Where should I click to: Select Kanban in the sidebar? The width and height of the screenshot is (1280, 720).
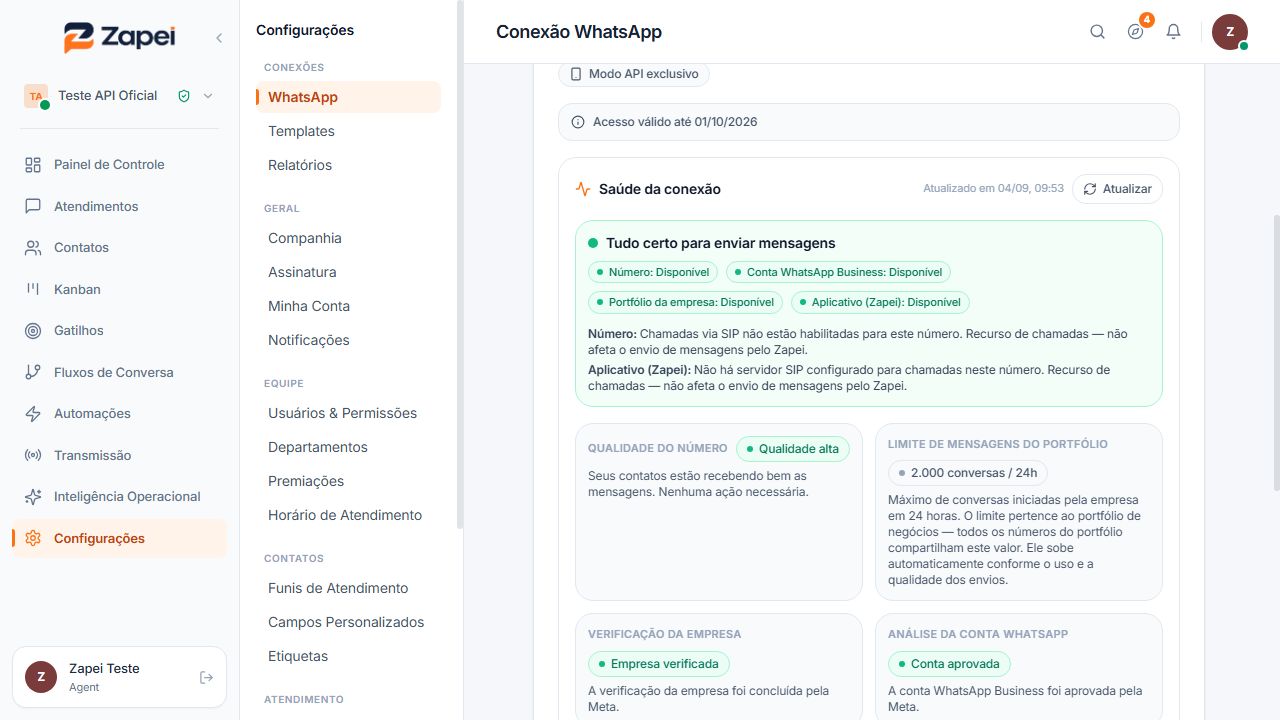(x=119, y=289)
